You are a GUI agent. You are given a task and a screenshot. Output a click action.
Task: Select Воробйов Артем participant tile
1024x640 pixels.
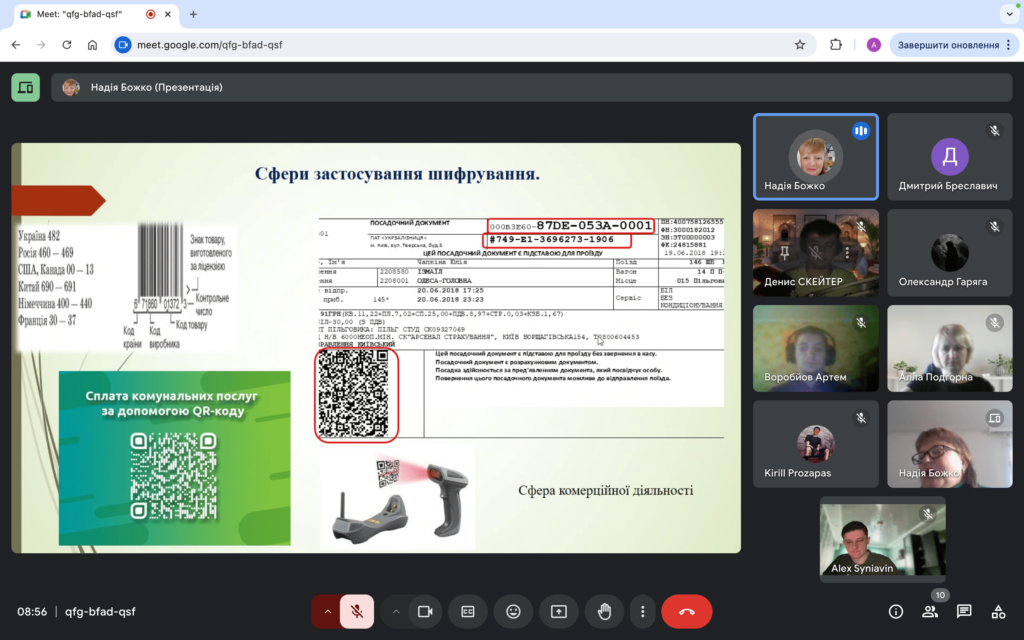point(816,349)
